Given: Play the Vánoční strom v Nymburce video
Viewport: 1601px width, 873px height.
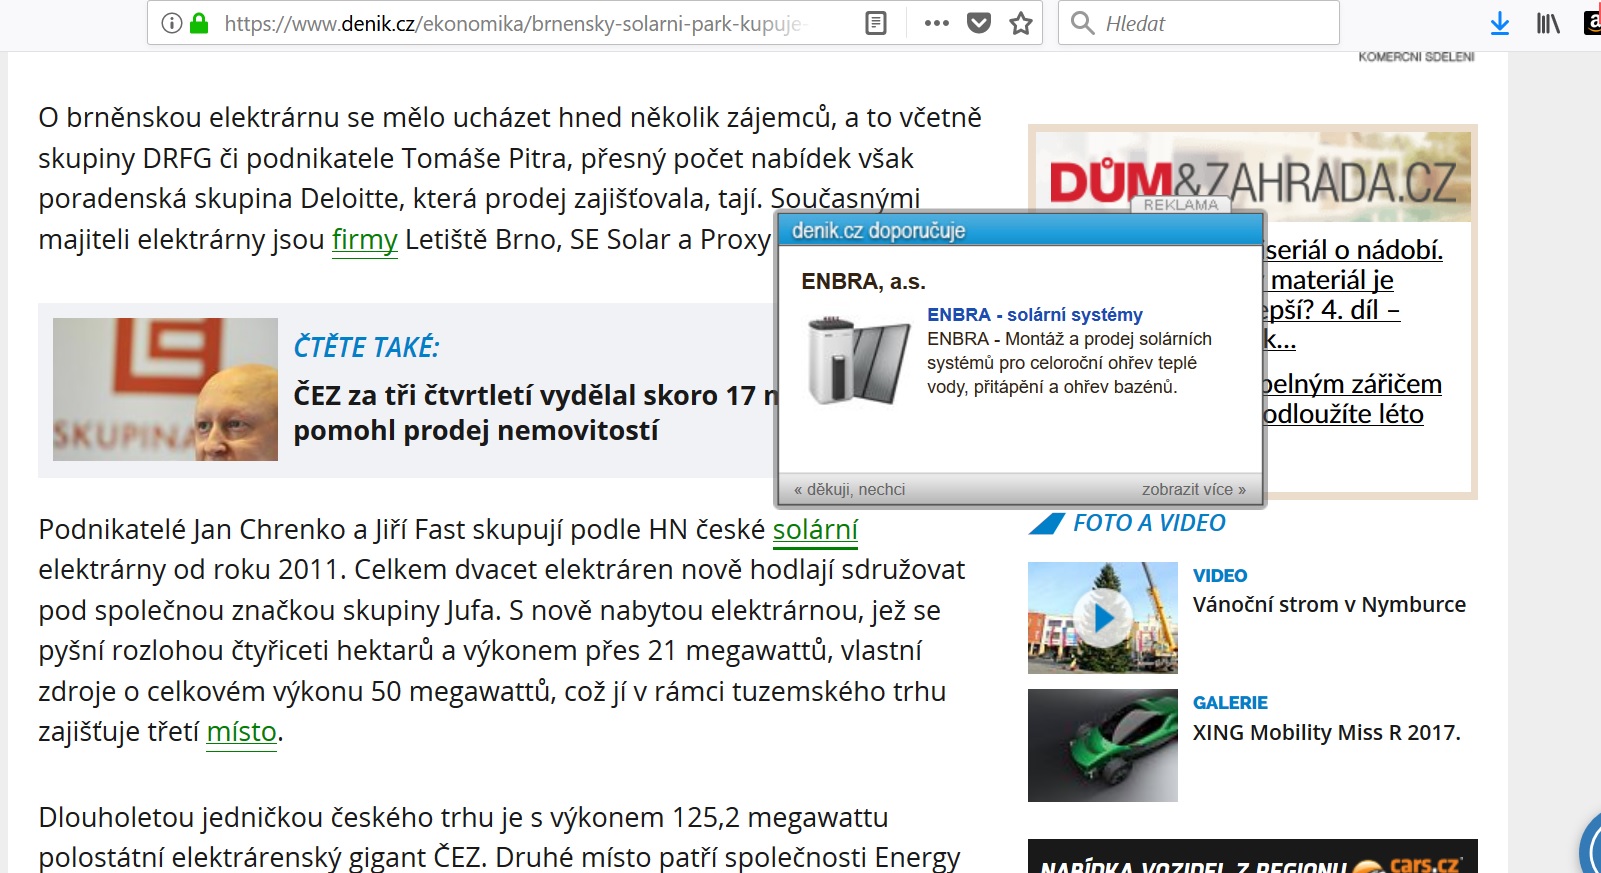Looking at the screenshot, I should pyautogui.click(x=1103, y=618).
